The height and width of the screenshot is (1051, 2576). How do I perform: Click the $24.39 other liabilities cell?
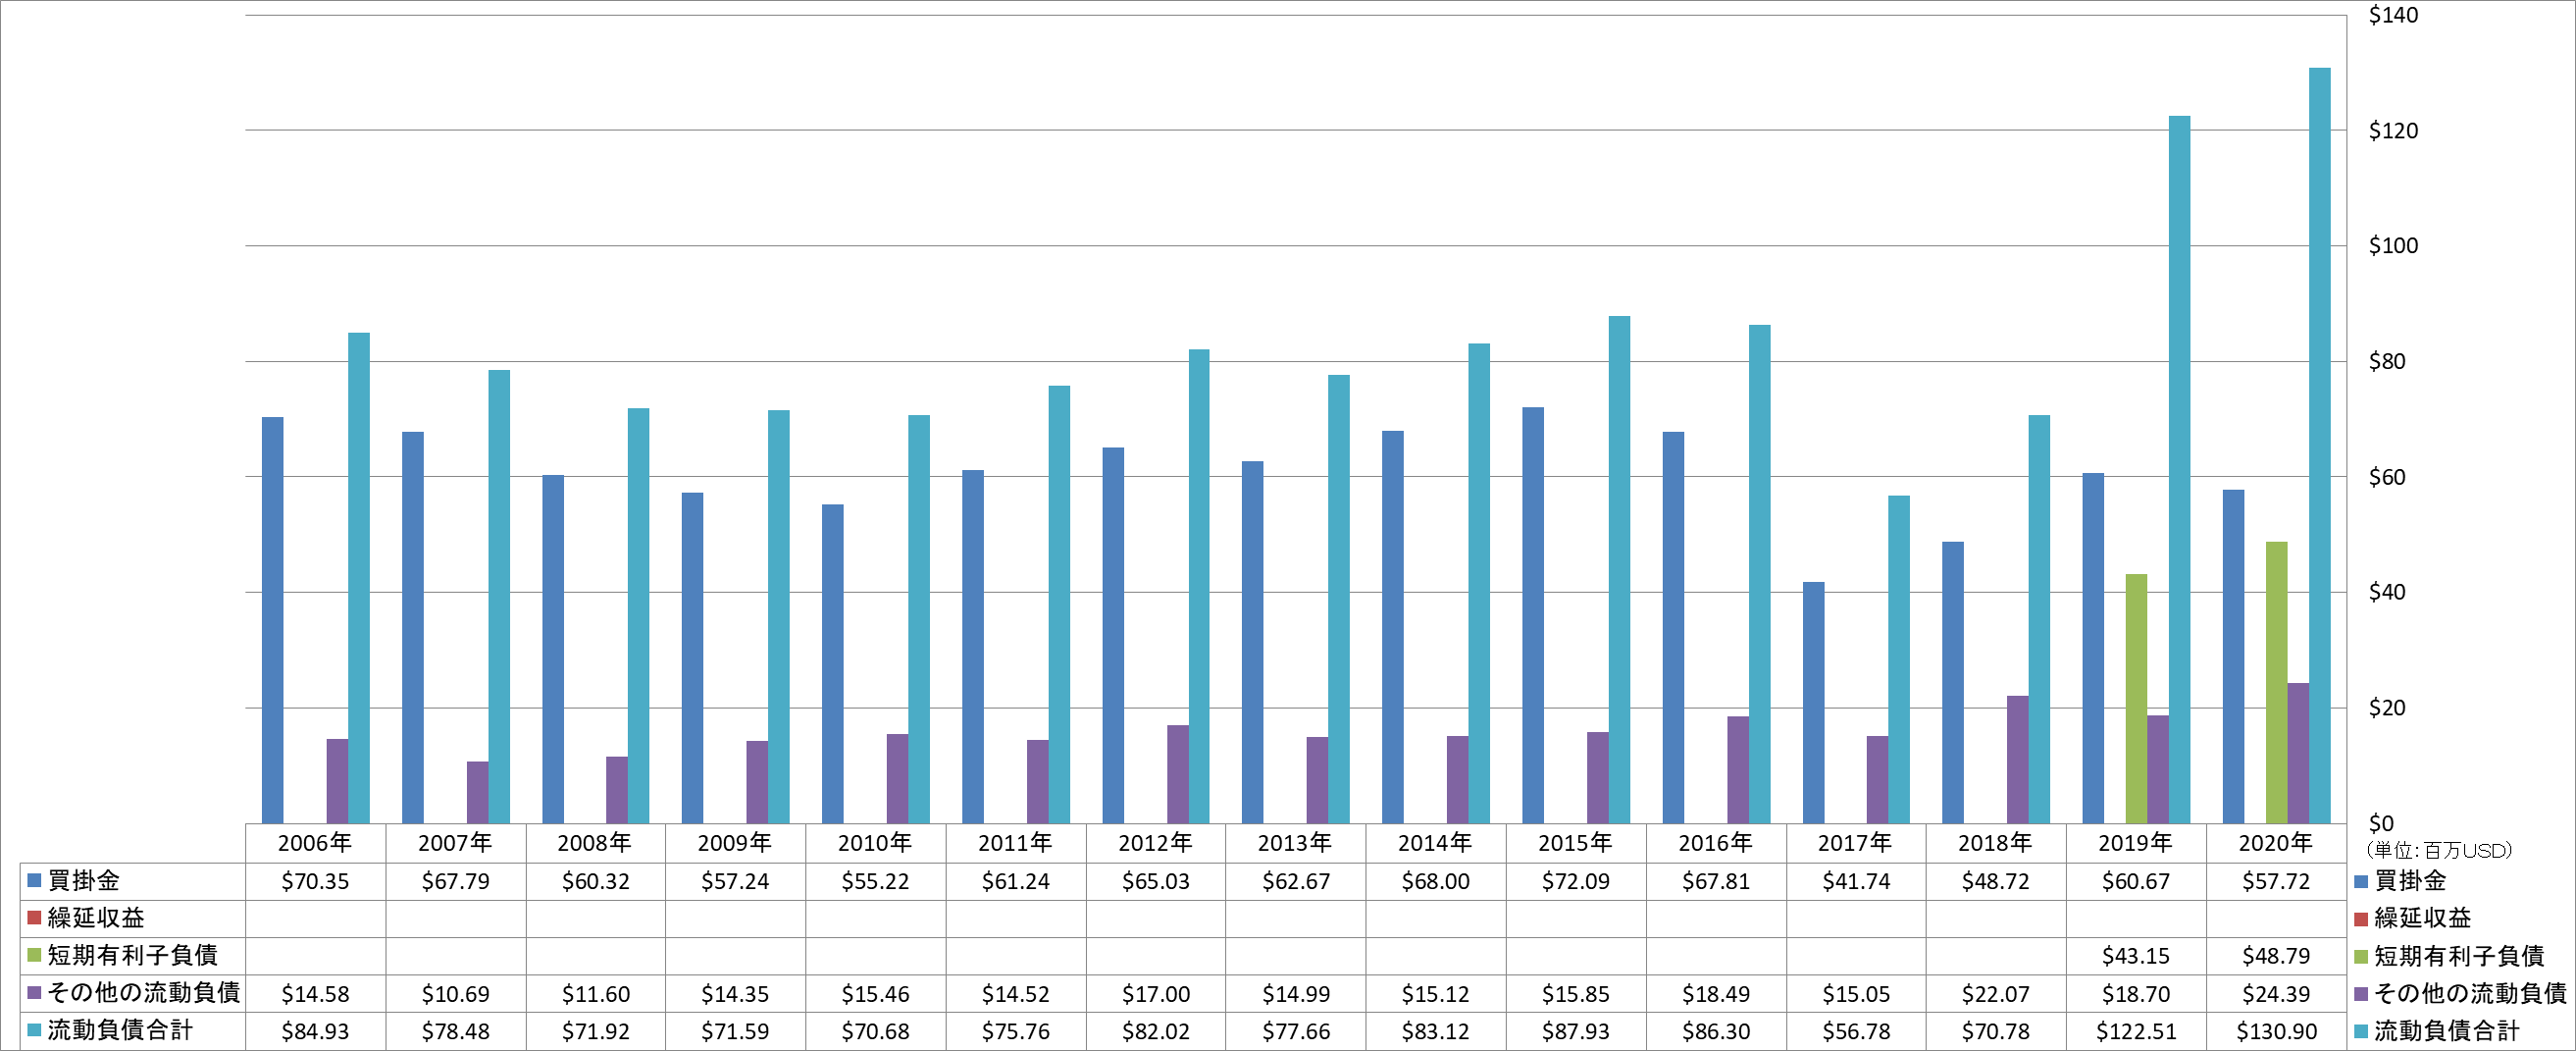[2275, 994]
